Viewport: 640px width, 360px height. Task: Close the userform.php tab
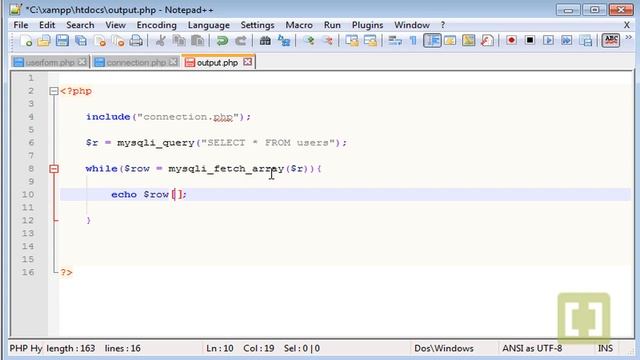click(x=82, y=62)
